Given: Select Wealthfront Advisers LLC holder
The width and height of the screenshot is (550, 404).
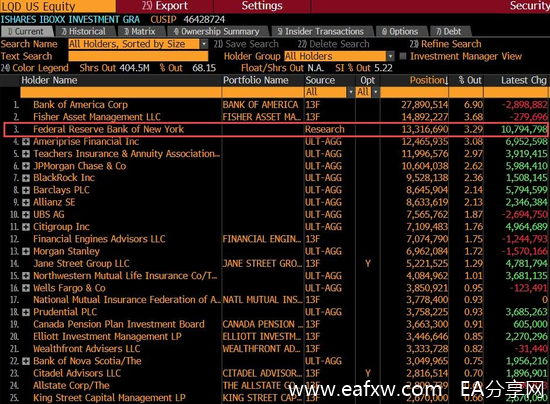Looking at the screenshot, I should pos(87,349).
